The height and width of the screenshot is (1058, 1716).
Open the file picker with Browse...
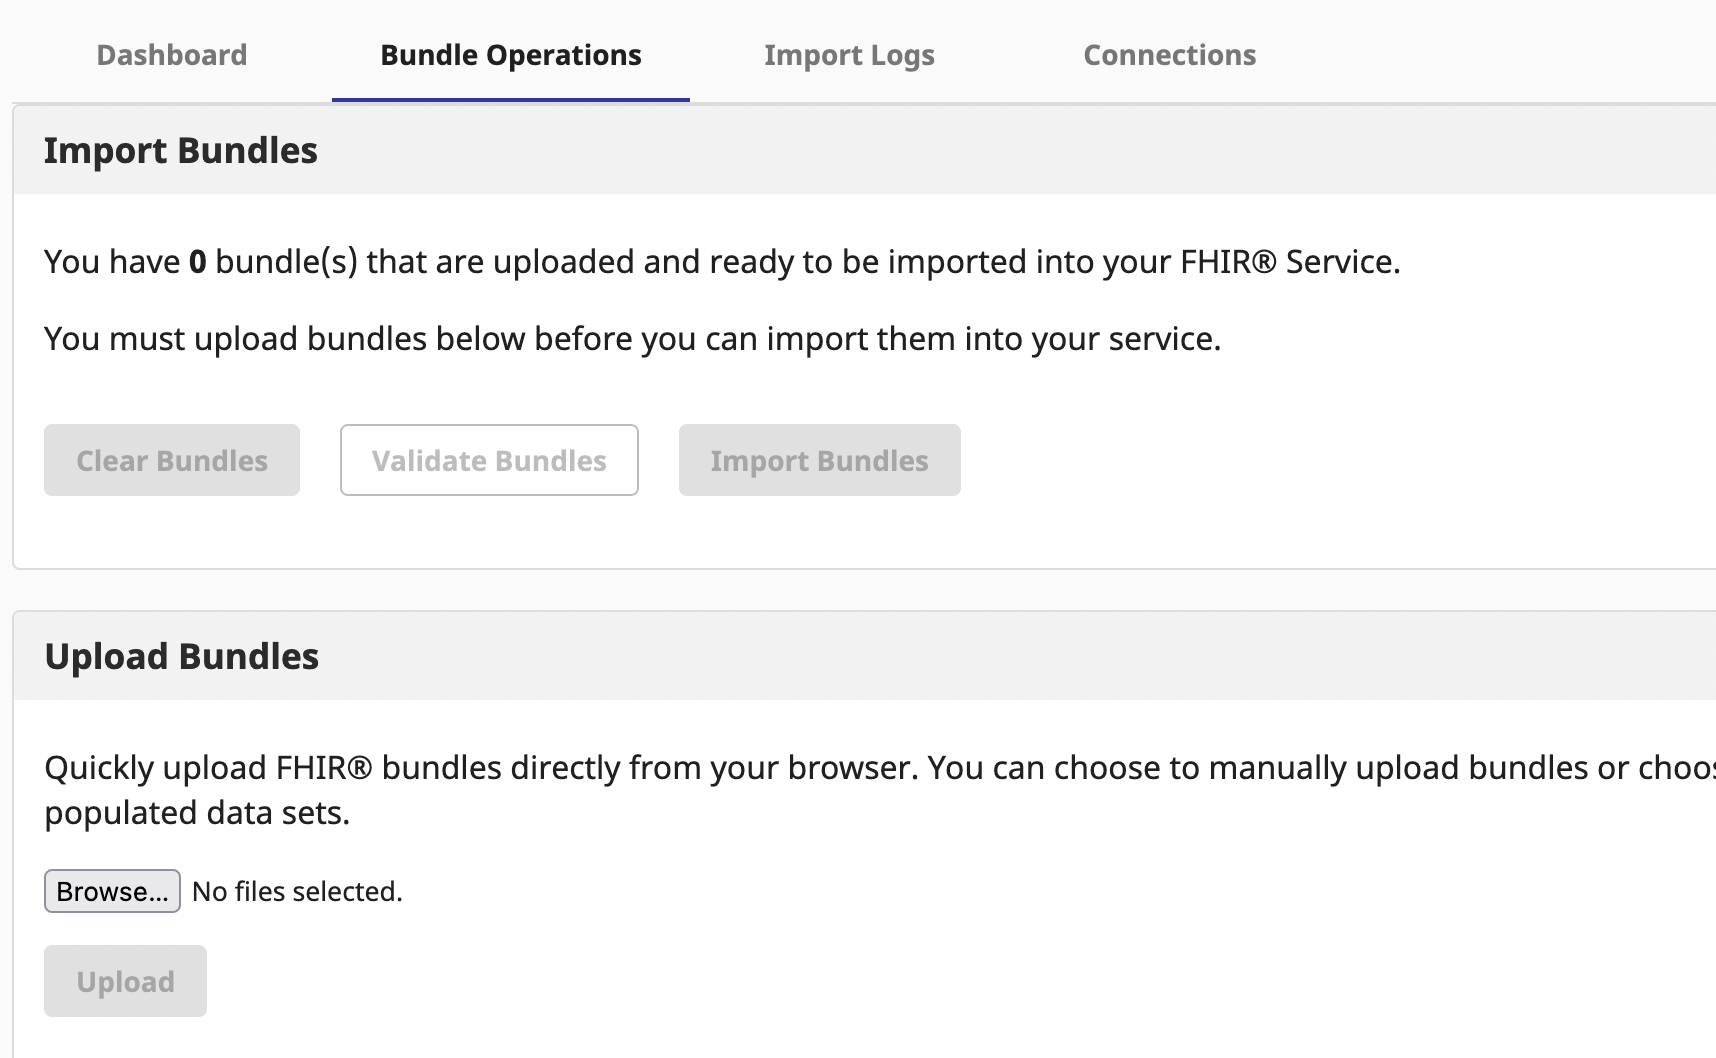click(x=112, y=891)
